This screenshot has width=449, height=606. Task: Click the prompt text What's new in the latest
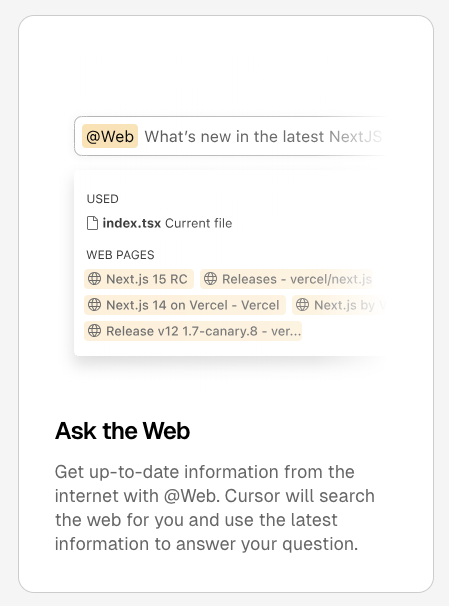[234, 136]
